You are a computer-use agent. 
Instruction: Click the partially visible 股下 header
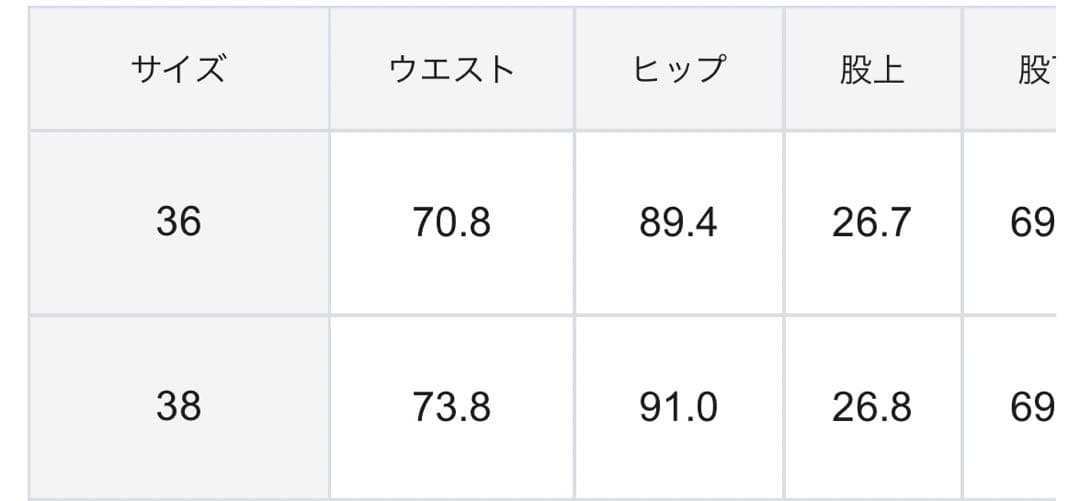click(x=1032, y=70)
